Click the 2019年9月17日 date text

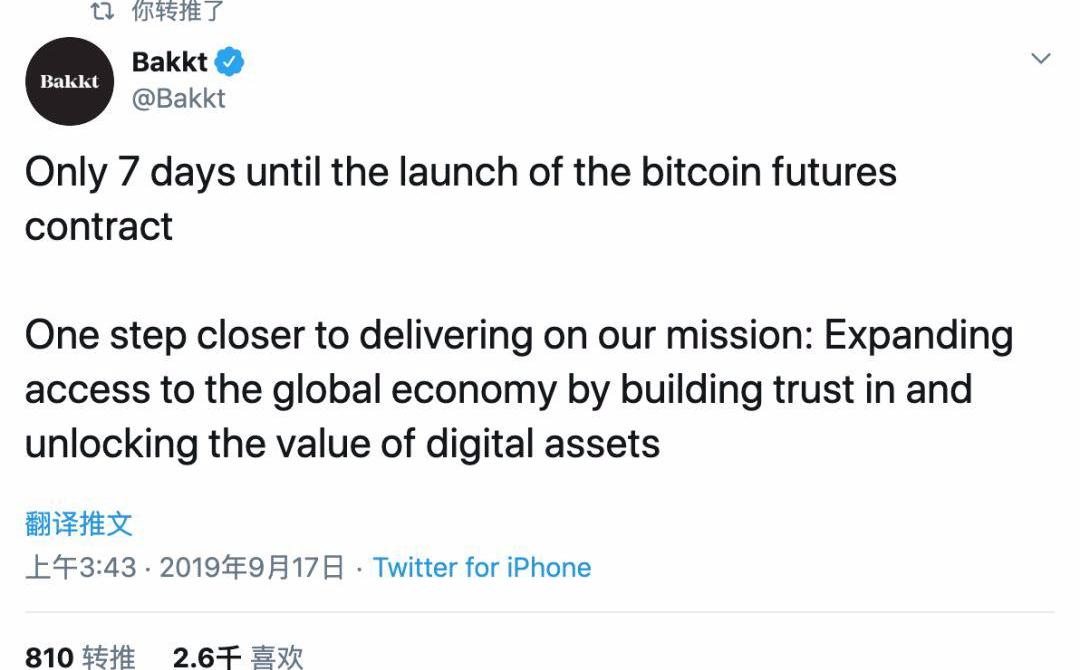click(x=251, y=567)
